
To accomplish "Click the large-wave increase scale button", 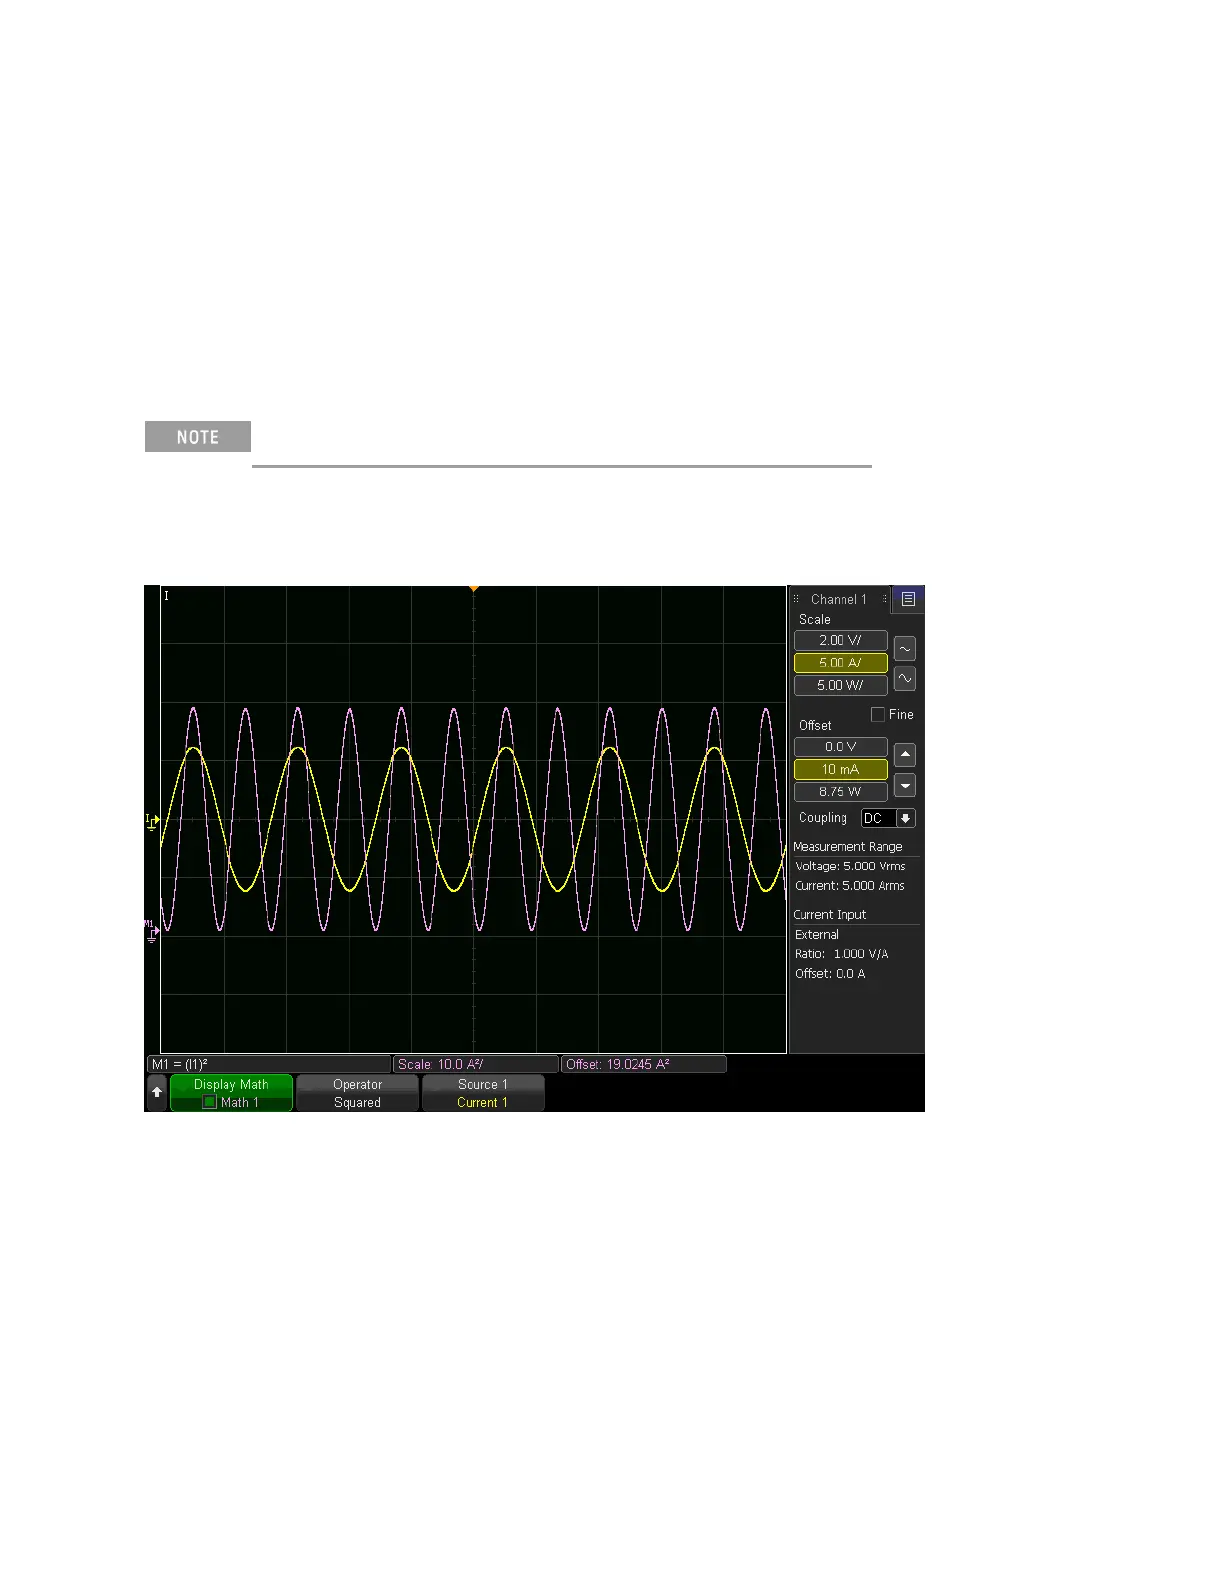I will click(905, 678).
